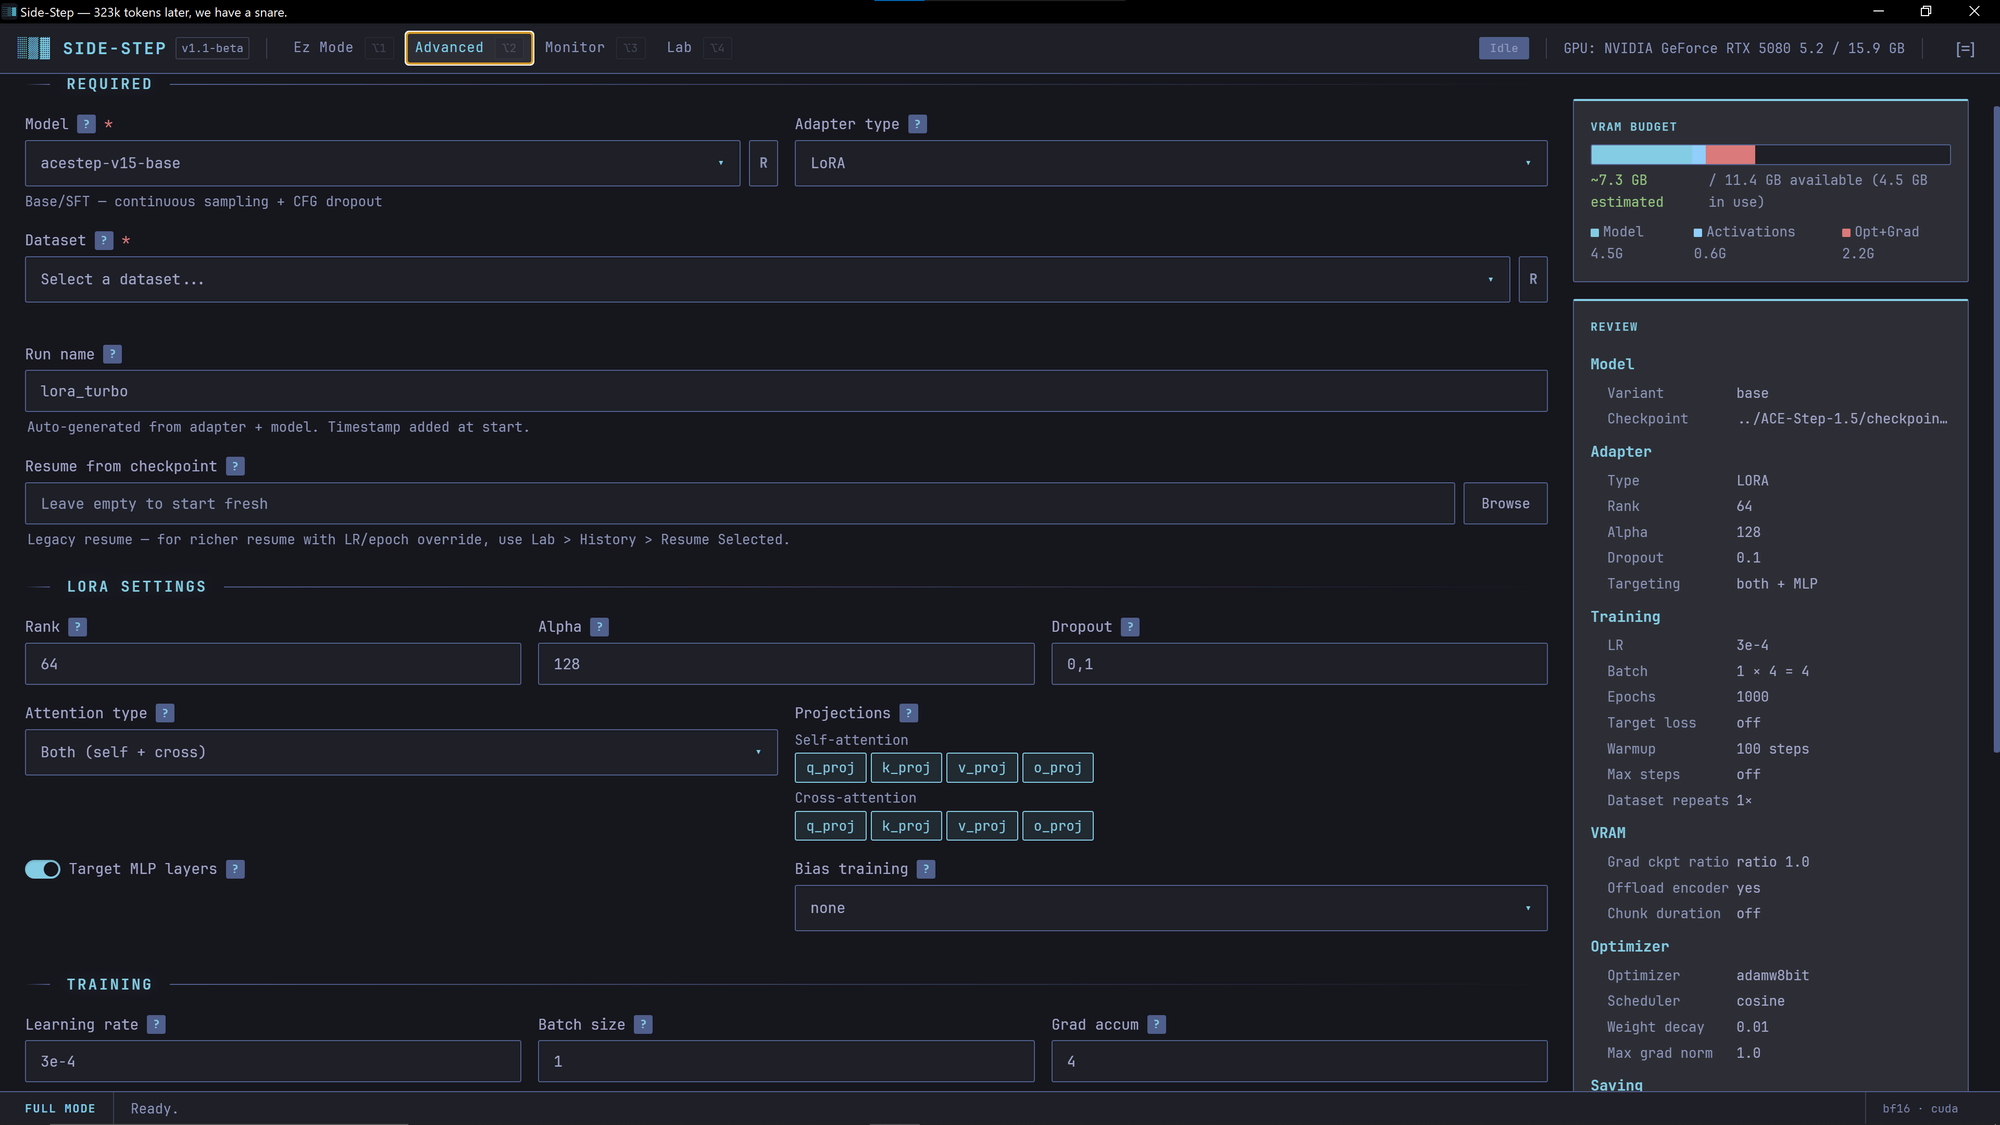Image resolution: width=2000 pixels, height=1125 pixels.
Task: Click the refresh R button beside Dataset
Action: tap(1532, 280)
